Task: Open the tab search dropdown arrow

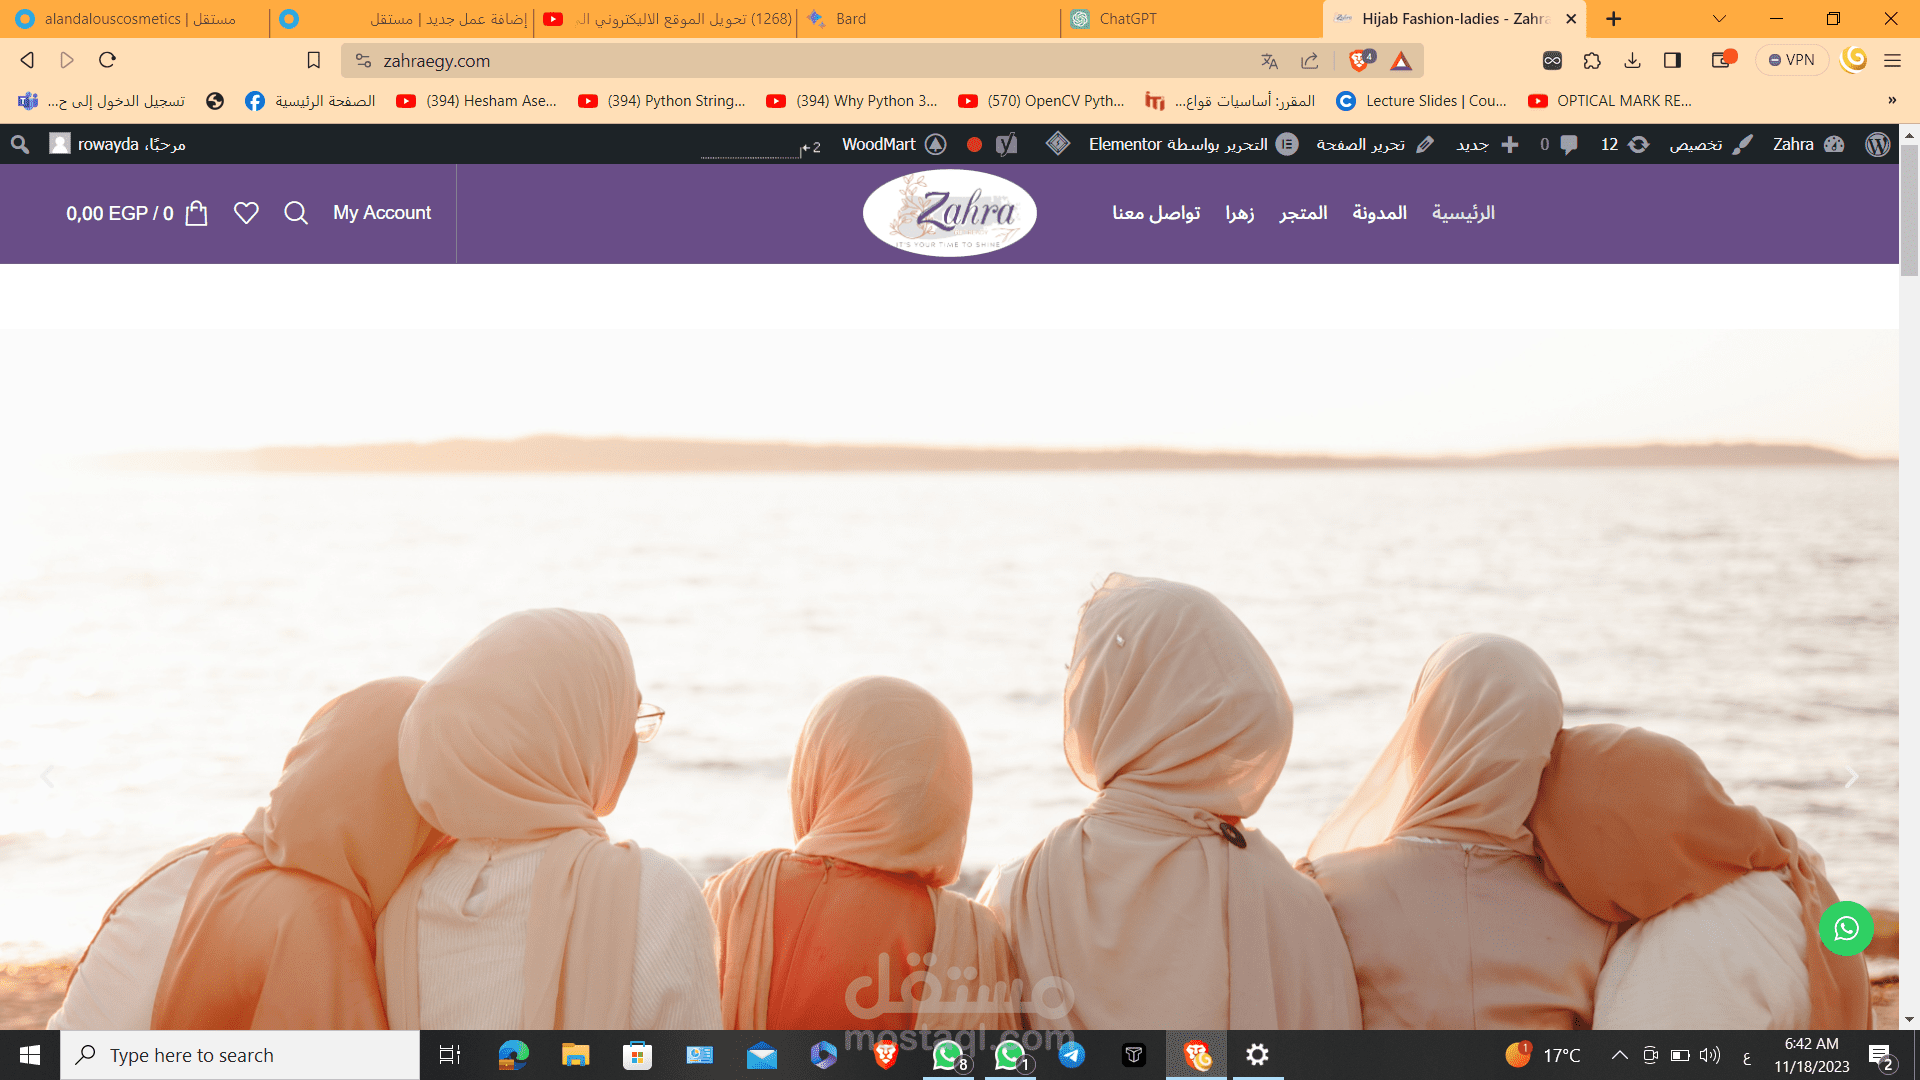Action: 1719,19
